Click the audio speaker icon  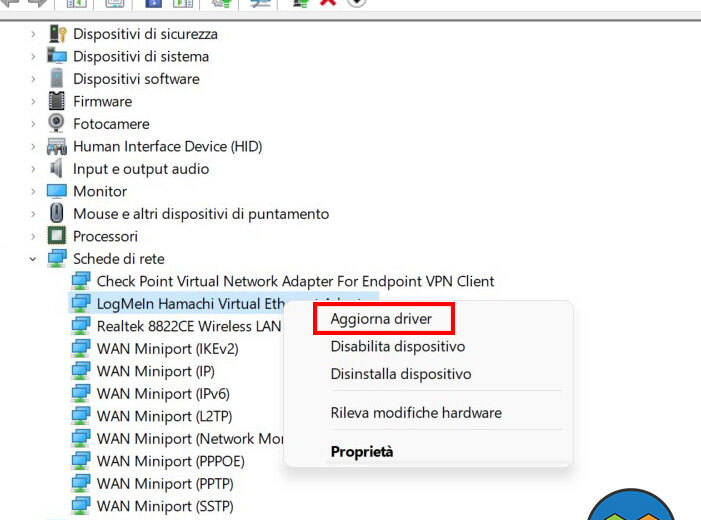(57, 169)
